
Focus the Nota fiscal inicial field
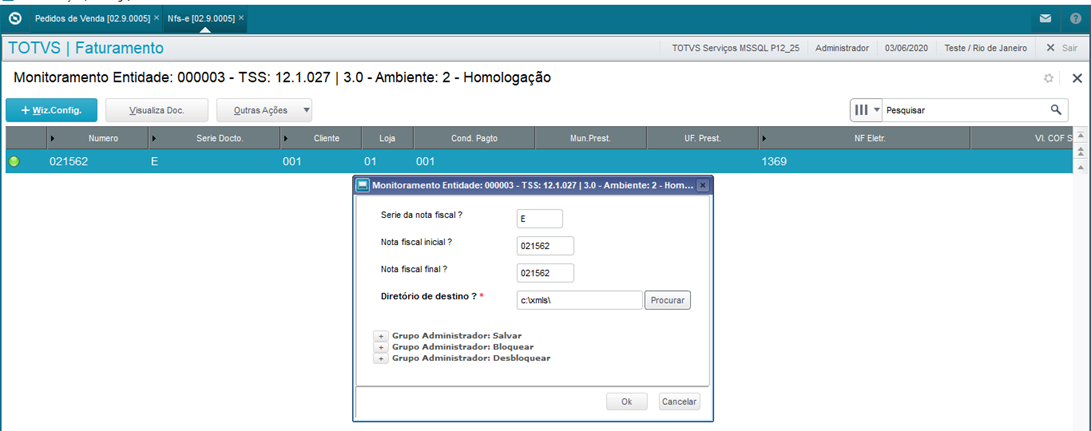click(x=545, y=246)
